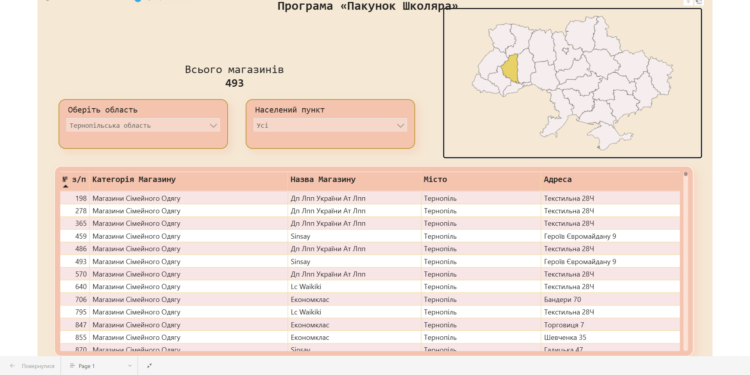Open the Оберіть область dropdown chevron
750x375 pixels.
click(213, 126)
